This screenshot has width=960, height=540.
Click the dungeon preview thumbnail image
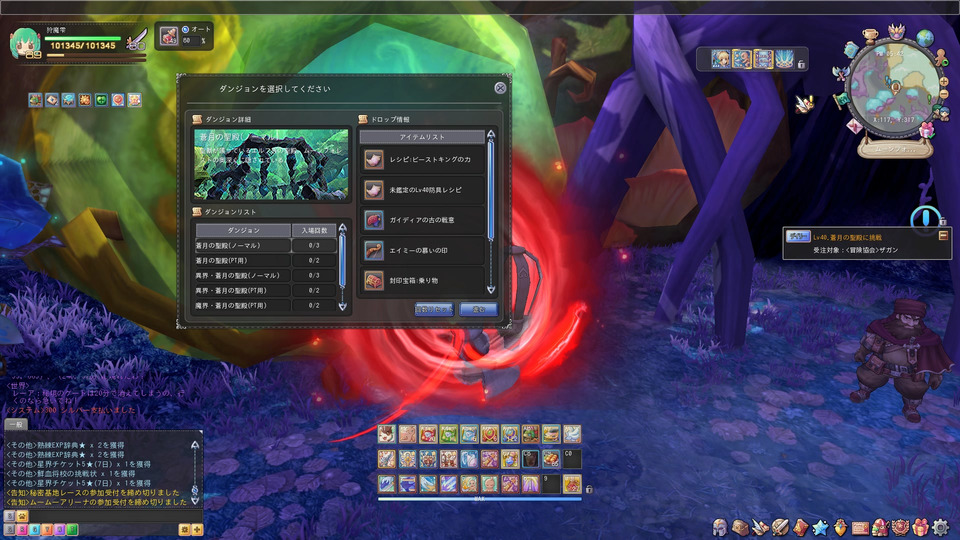pyautogui.click(x=271, y=164)
